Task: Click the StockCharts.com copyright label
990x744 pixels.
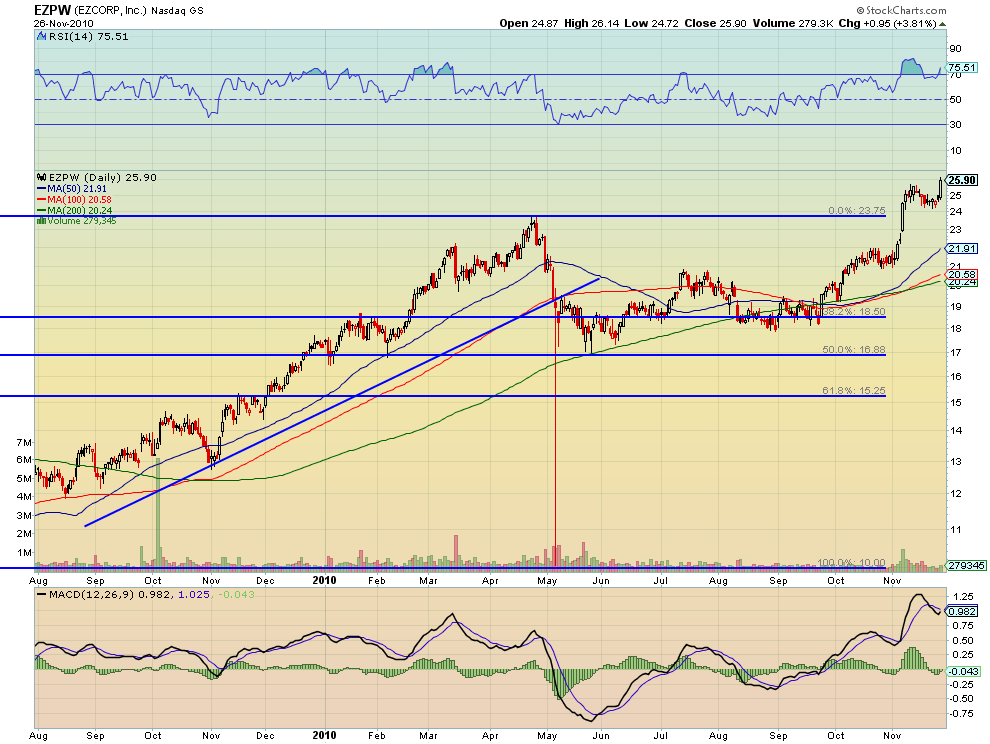Action: pos(902,10)
